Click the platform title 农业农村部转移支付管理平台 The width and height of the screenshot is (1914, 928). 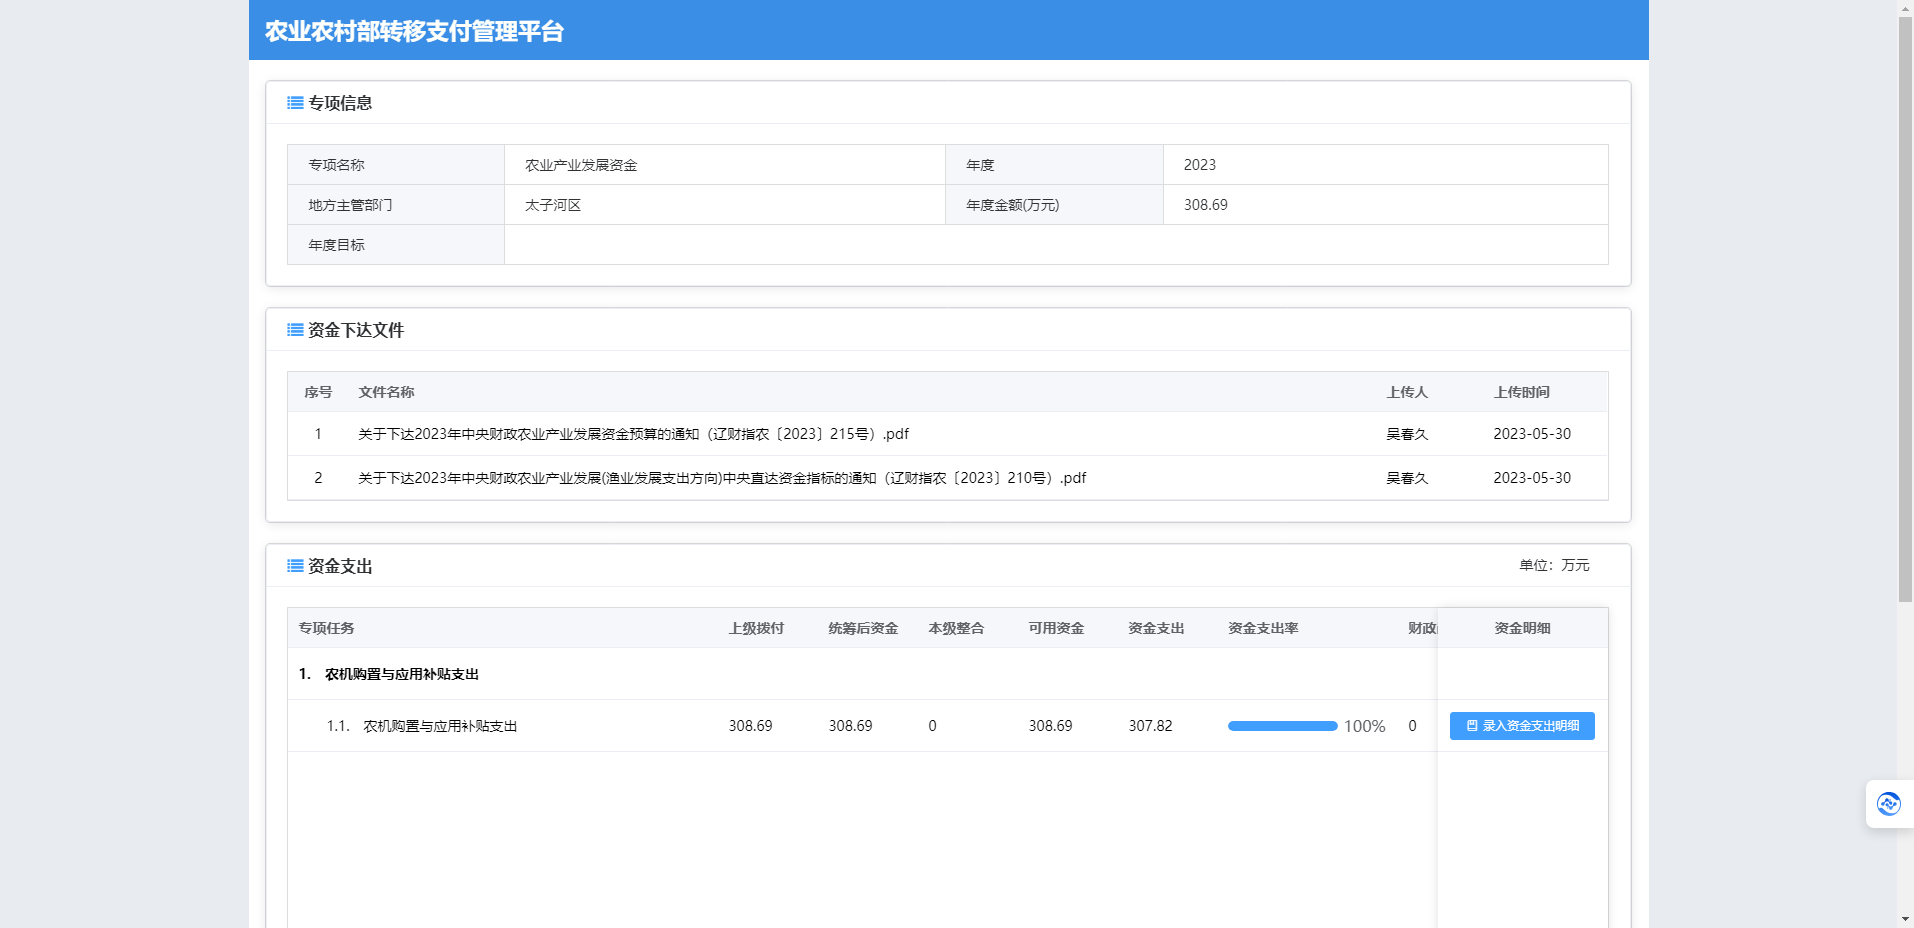(x=414, y=31)
